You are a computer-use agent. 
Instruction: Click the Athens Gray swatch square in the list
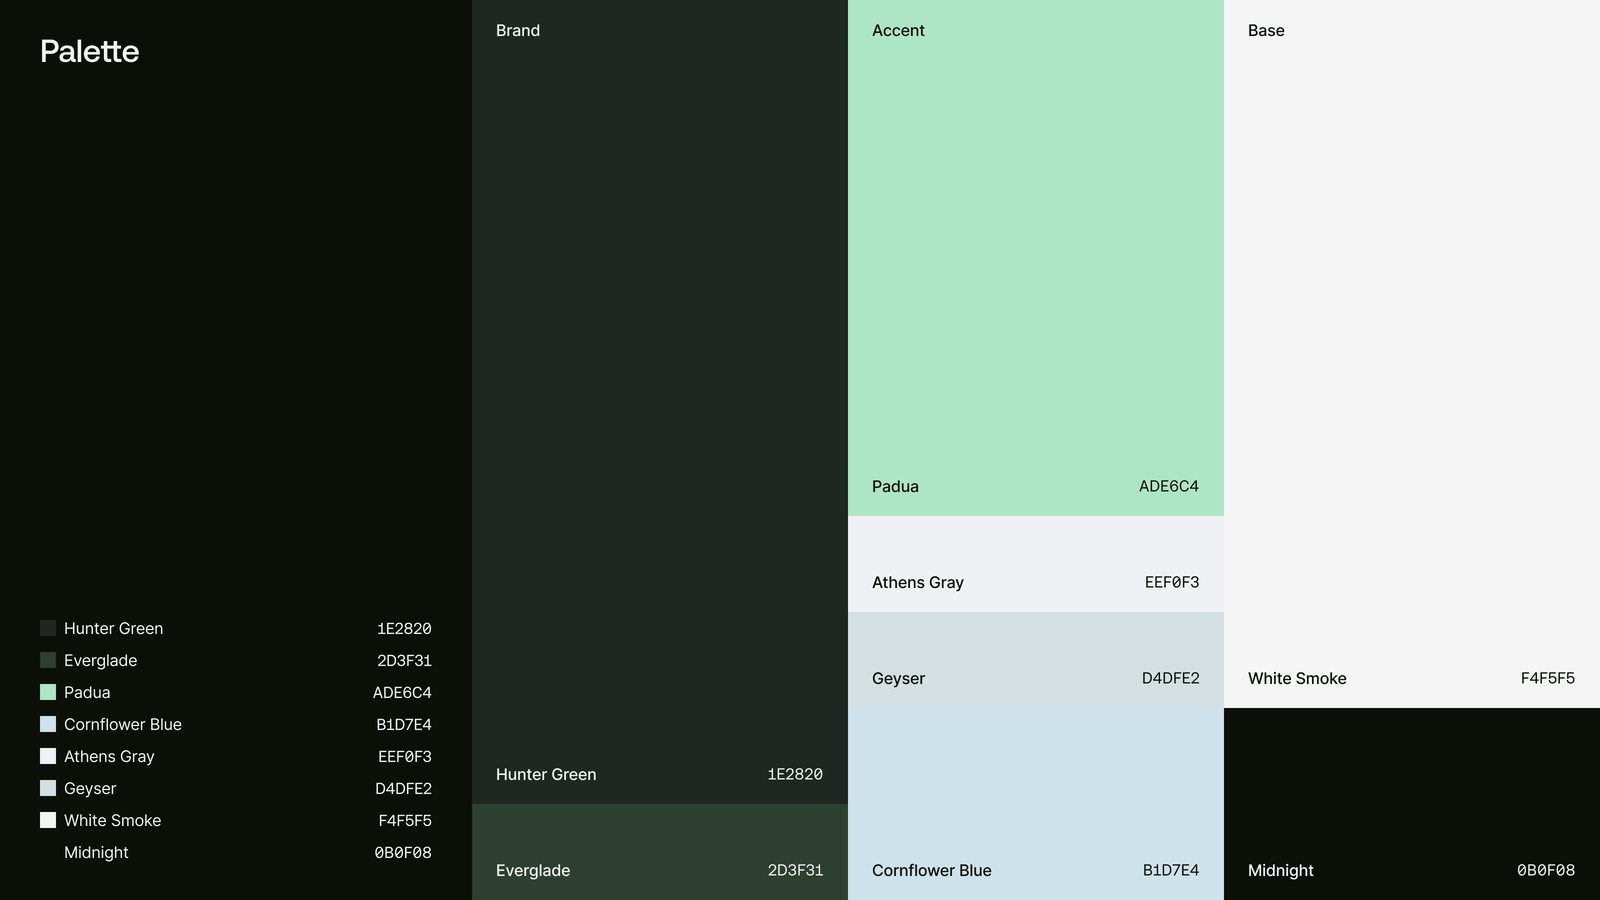tap(48, 756)
